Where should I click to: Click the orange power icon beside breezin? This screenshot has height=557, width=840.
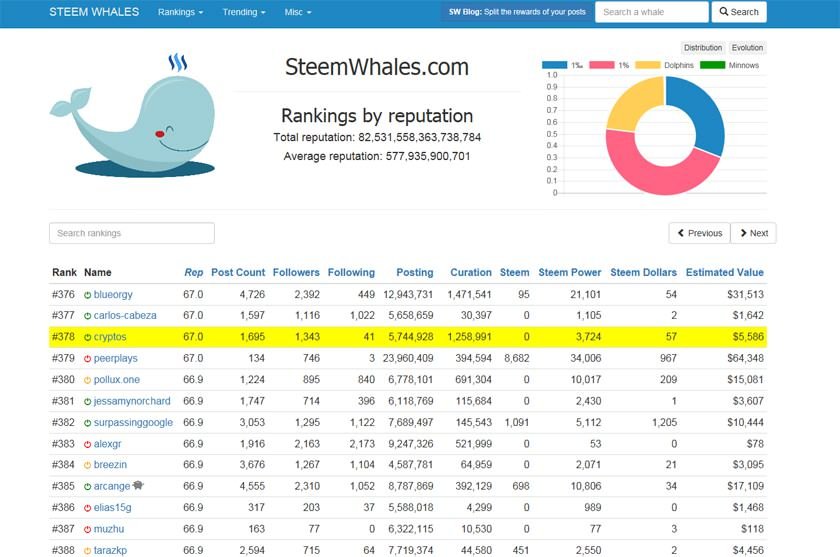click(87, 465)
